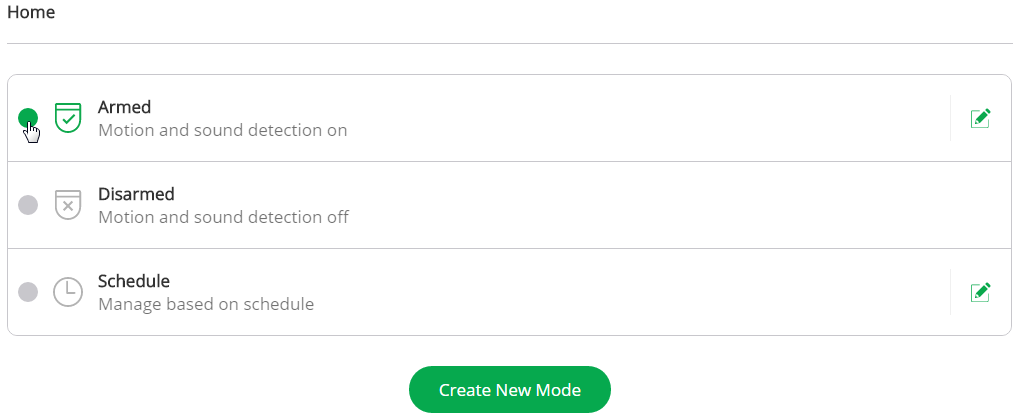
Task: Click the Home heading
Action: tap(31, 13)
